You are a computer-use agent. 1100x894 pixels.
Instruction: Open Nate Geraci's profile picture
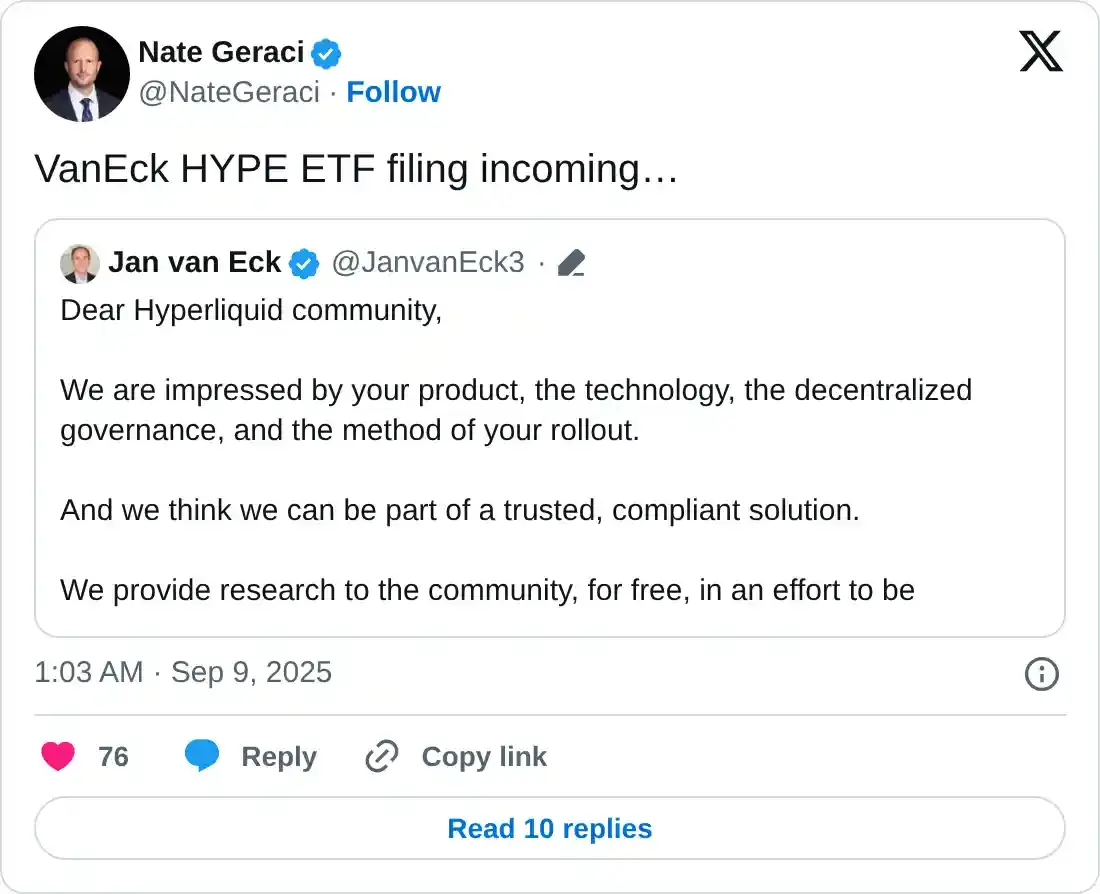pos(82,74)
